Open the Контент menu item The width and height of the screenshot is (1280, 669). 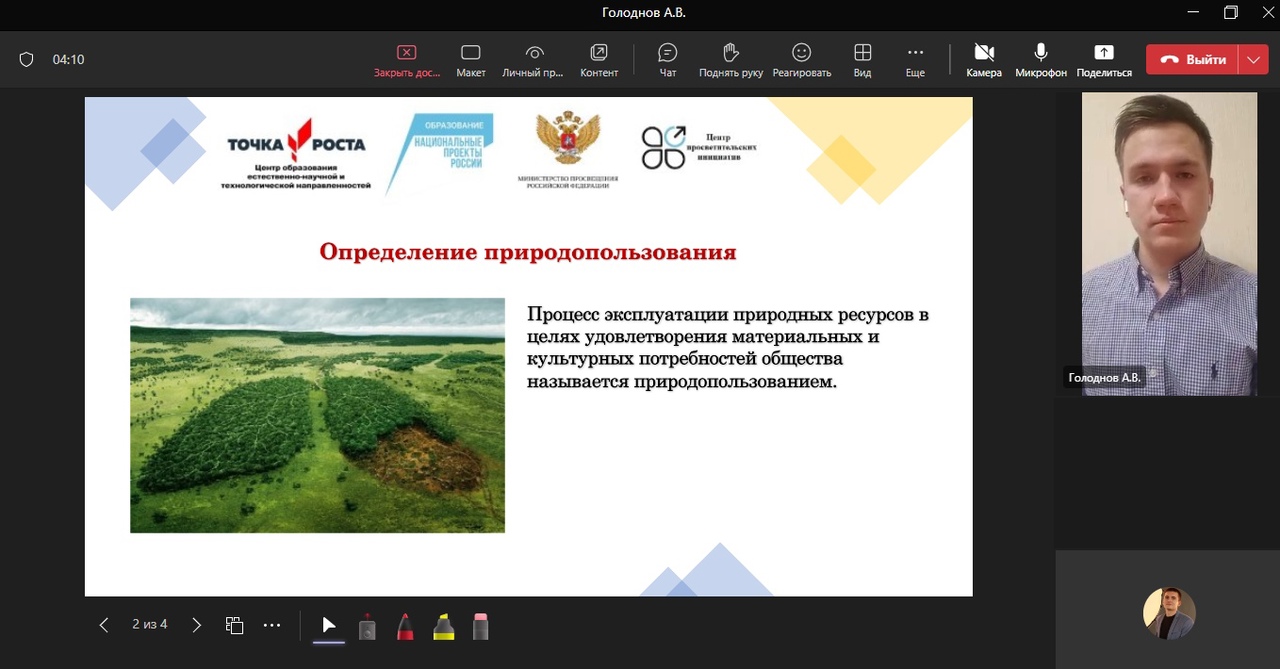[x=599, y=60]
